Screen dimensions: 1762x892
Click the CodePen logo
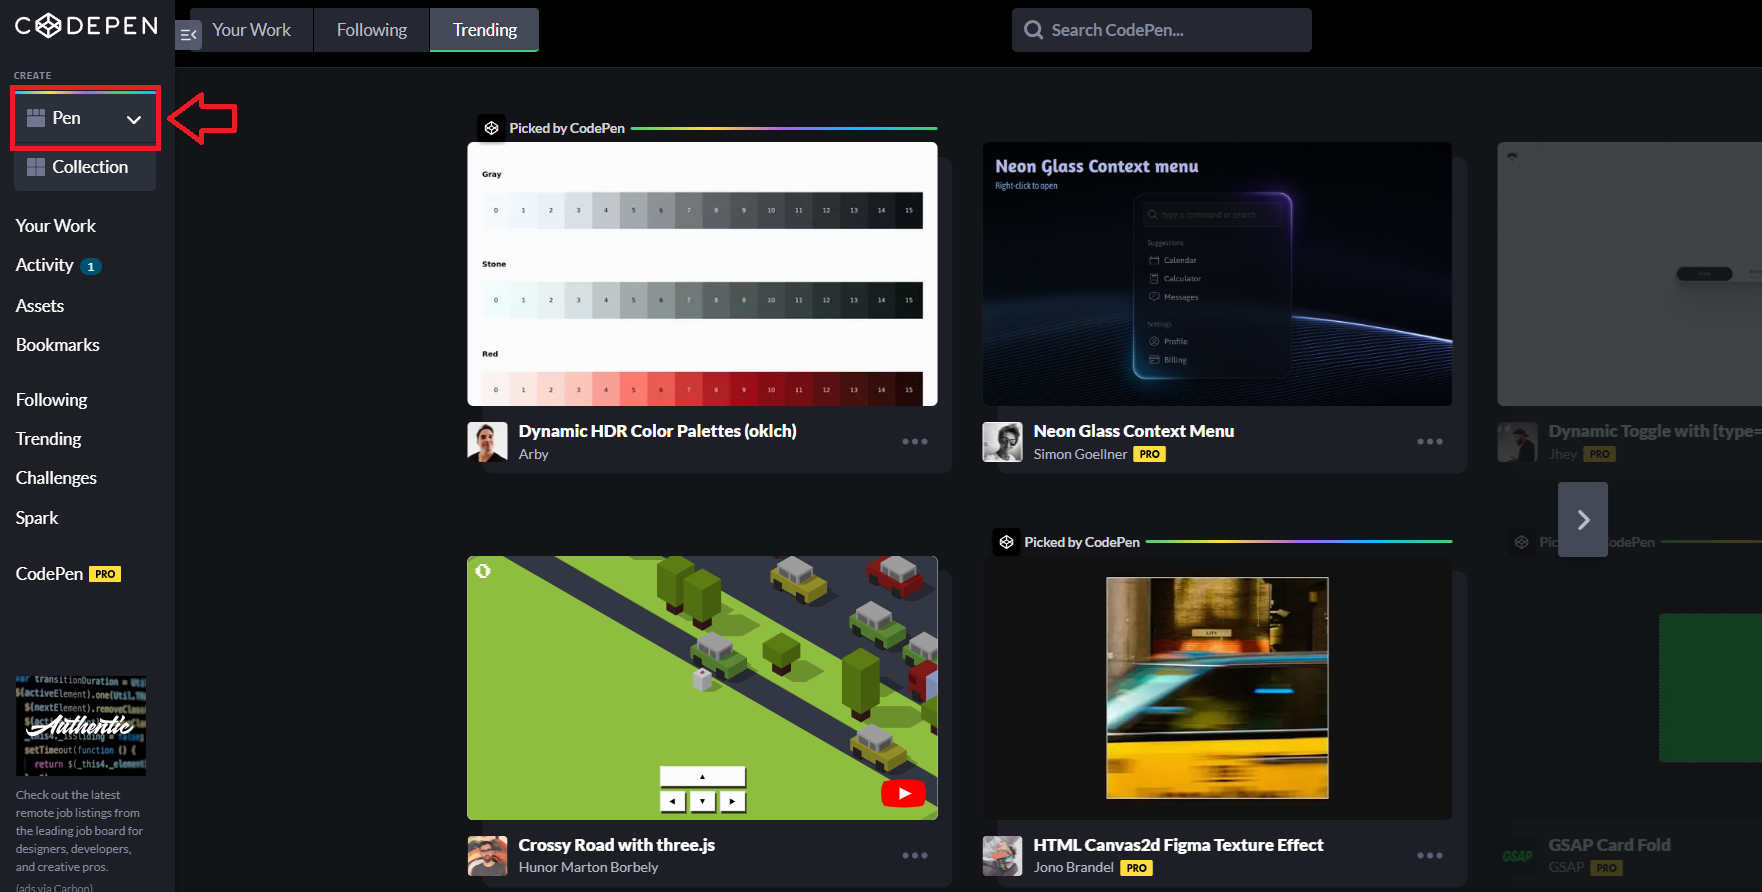[x=86, y=25]
